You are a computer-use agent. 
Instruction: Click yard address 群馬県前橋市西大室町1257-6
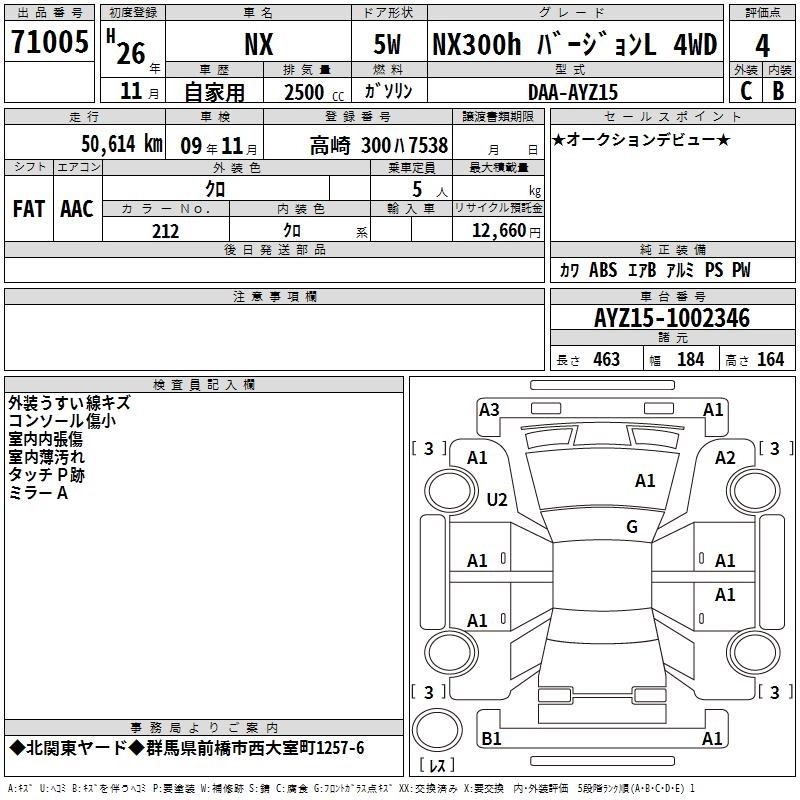point(255,748)
